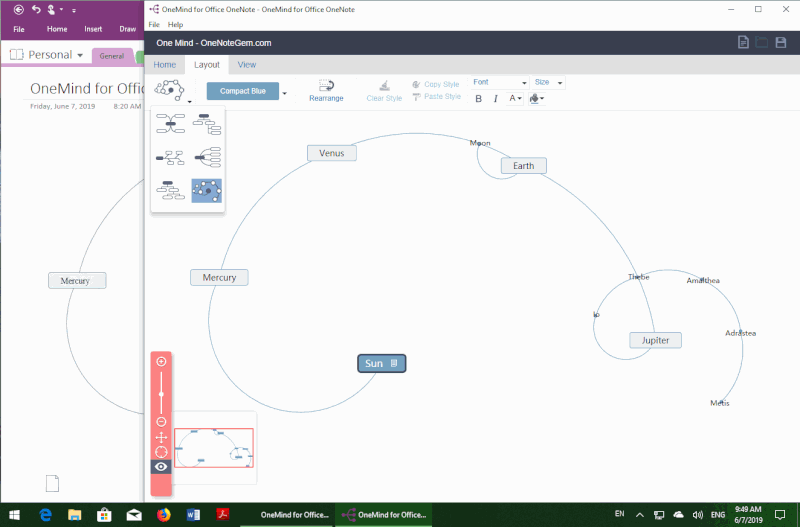
Task: Select the General section tab in OneNote
Action: pos(112,56)
